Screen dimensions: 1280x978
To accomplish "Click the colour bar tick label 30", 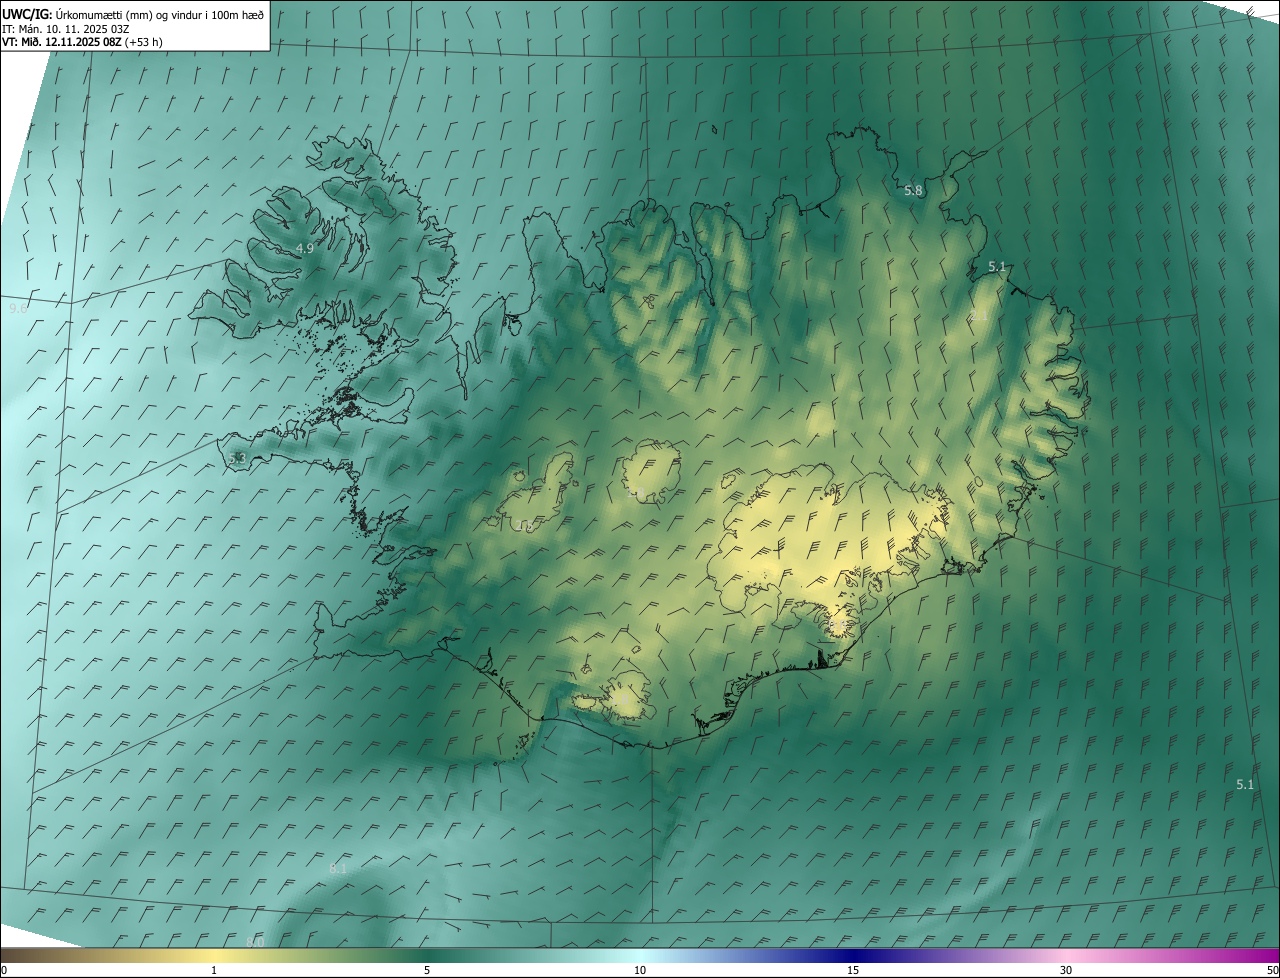I will pyautogui.click(x=1066, y=970).
